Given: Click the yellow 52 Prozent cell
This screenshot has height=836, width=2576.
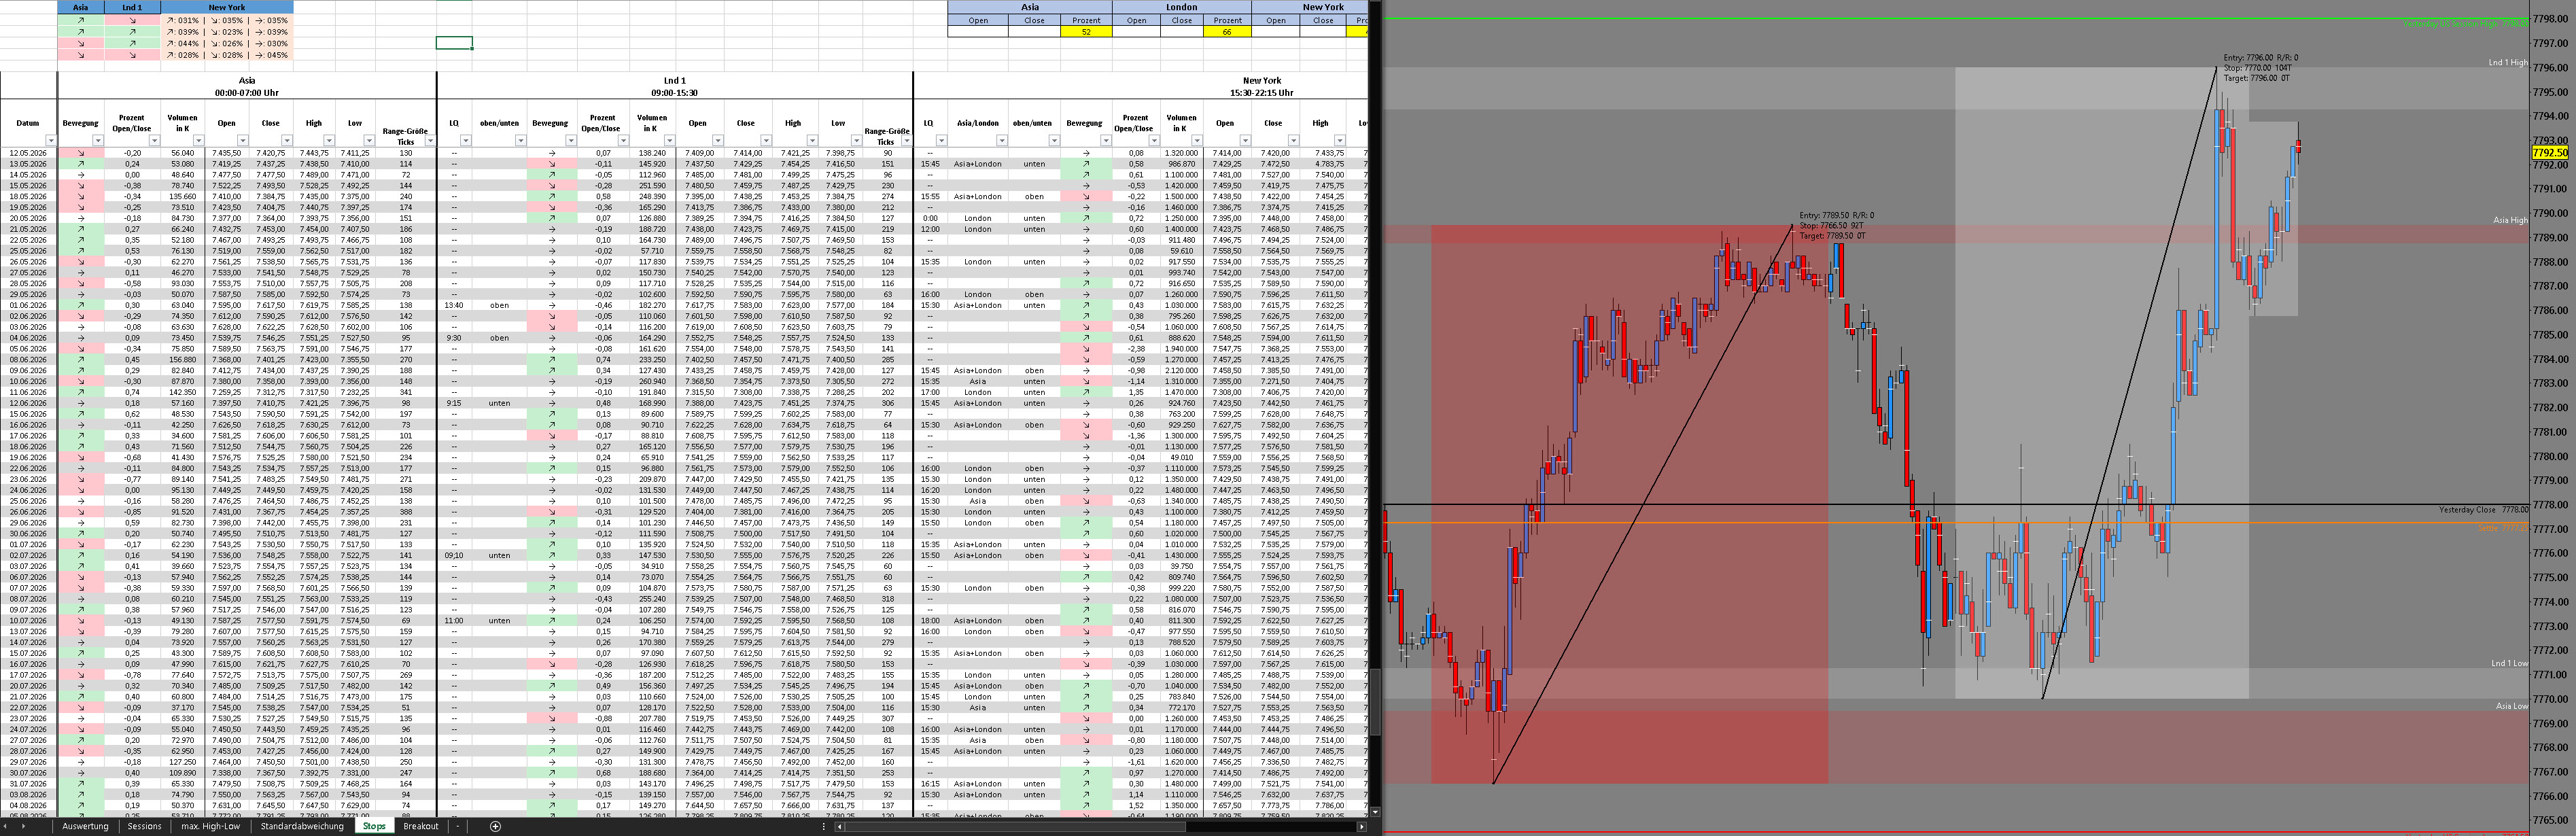Looking at the screenshot, I should 1086,32.
